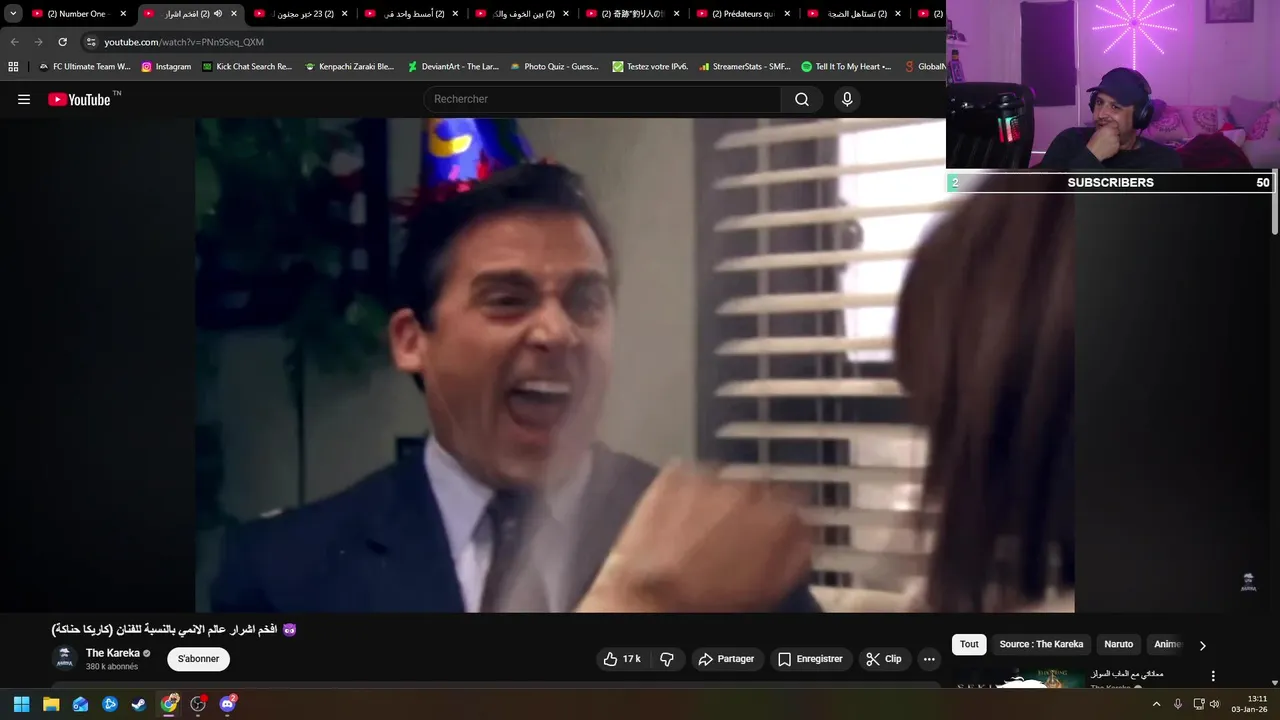
Task: Open The Kareka channel avatar
Action: (65, 658)
